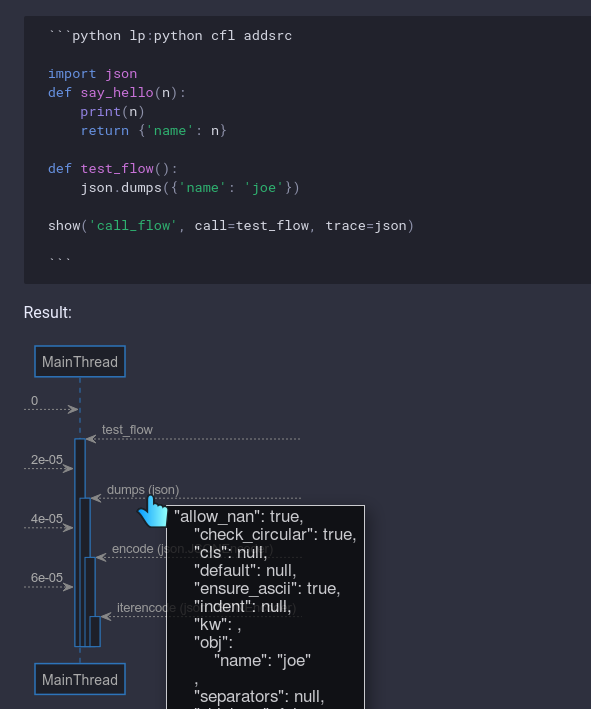The height and width of the screenshot is (709, 591).
Task: Click the 'def say_hello(n):' line
Action: [117, 93]
